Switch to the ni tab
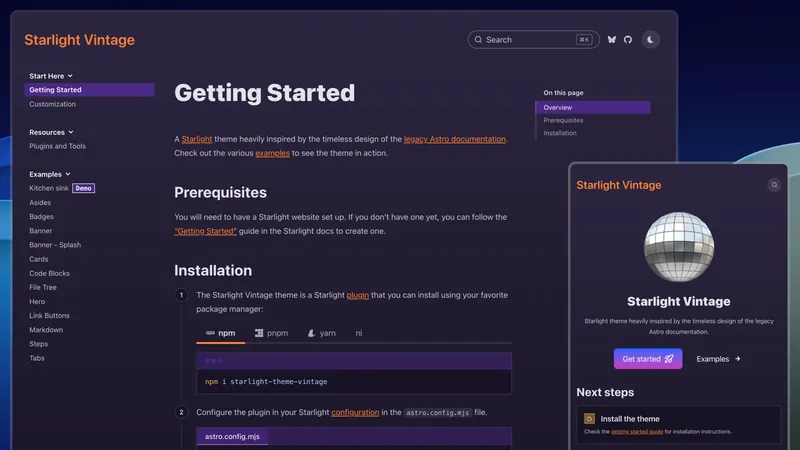 tap(359, 332)
